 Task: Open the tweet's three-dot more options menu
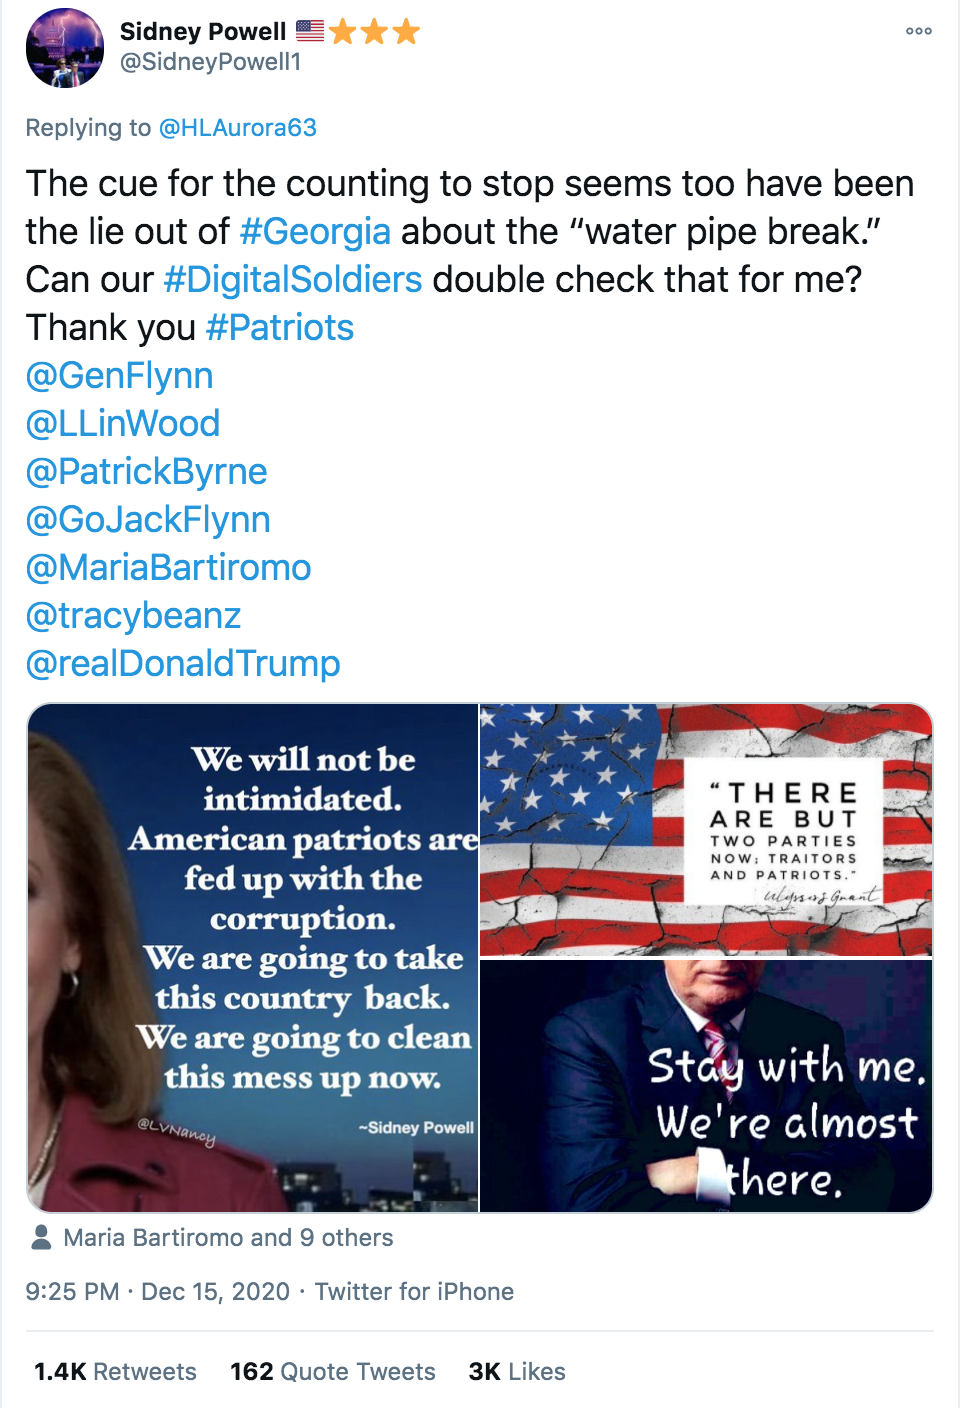(918, 31)
